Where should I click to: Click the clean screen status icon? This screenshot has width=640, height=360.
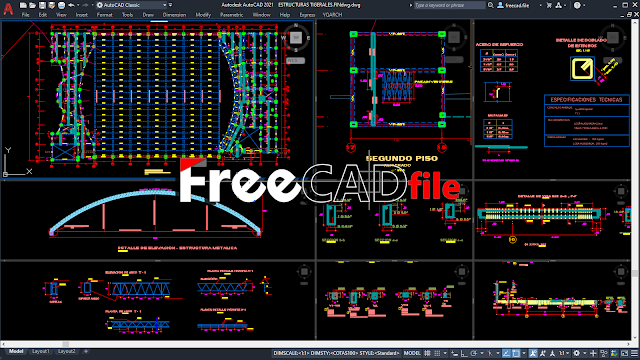(x=624, y=353)
